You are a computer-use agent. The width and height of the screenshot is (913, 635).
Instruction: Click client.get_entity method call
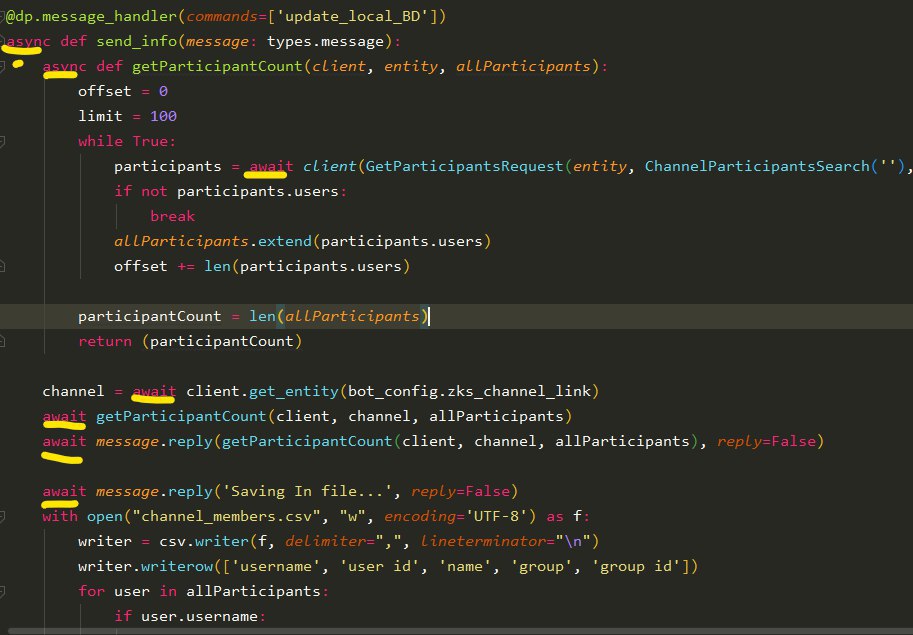click(262, 391)
